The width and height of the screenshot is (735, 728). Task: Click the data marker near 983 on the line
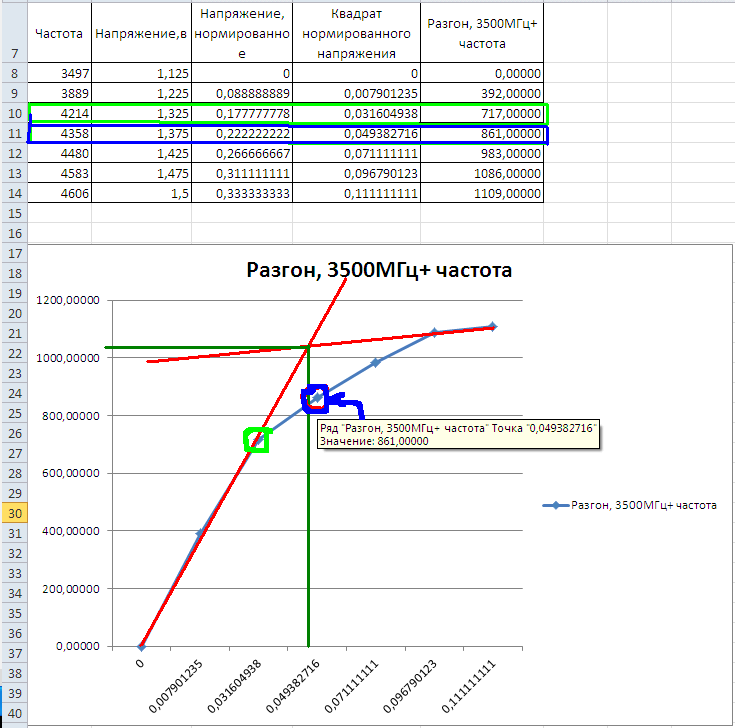point(375,362)
